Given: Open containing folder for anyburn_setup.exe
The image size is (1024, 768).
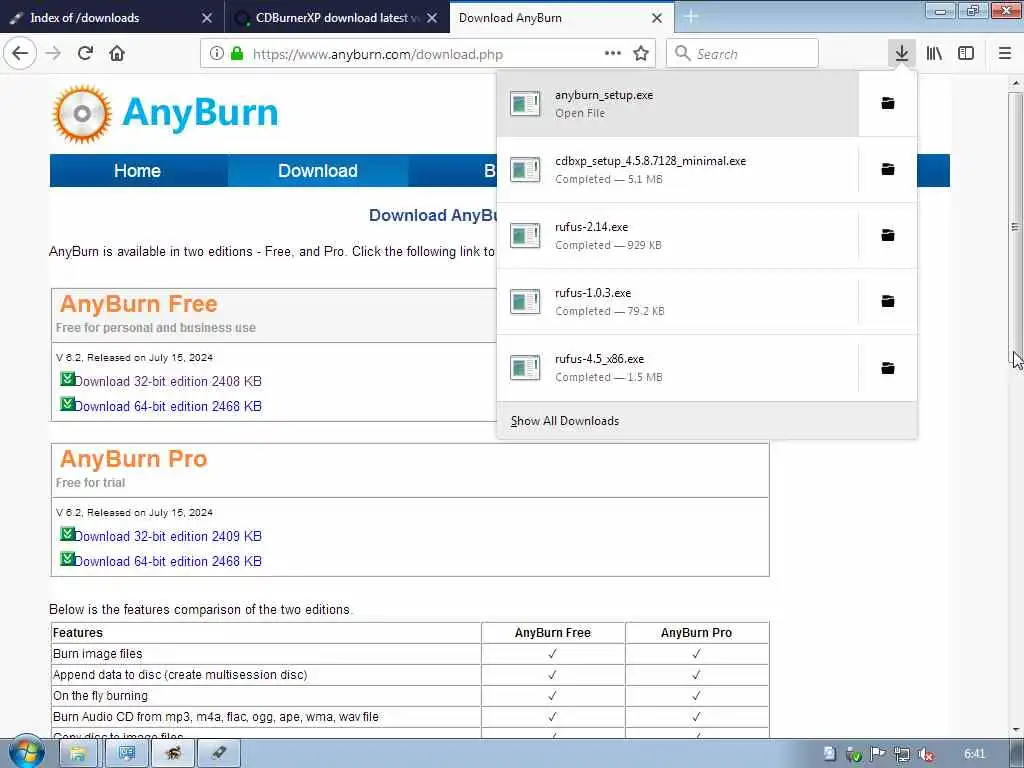Looking at the screenshot, I should [888, 103].
